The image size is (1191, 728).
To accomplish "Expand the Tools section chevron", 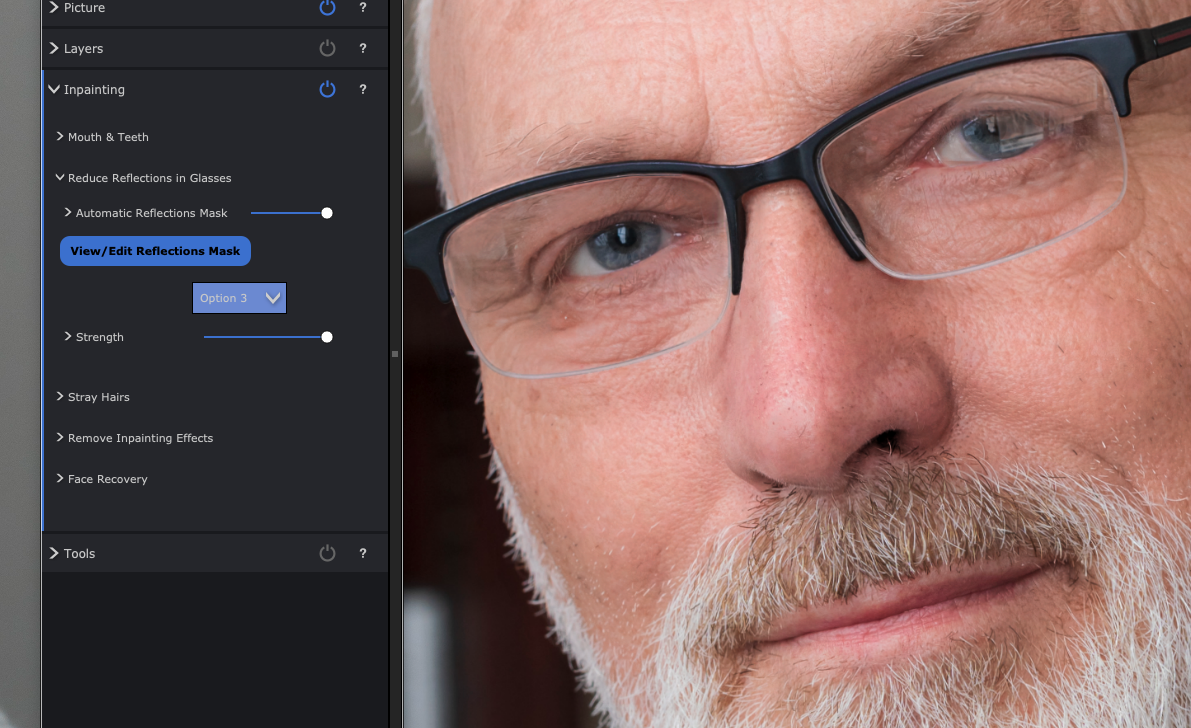I will pos(54,553).
